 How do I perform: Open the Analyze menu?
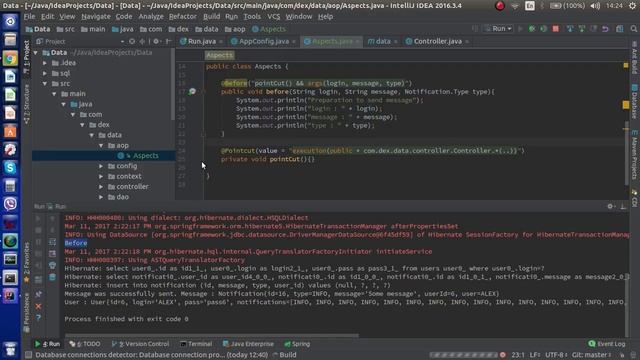(x=151, y=17)
